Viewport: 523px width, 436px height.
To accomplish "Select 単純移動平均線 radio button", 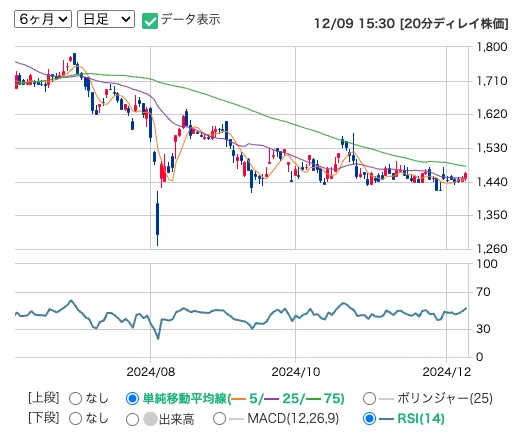I will point(132,398).
